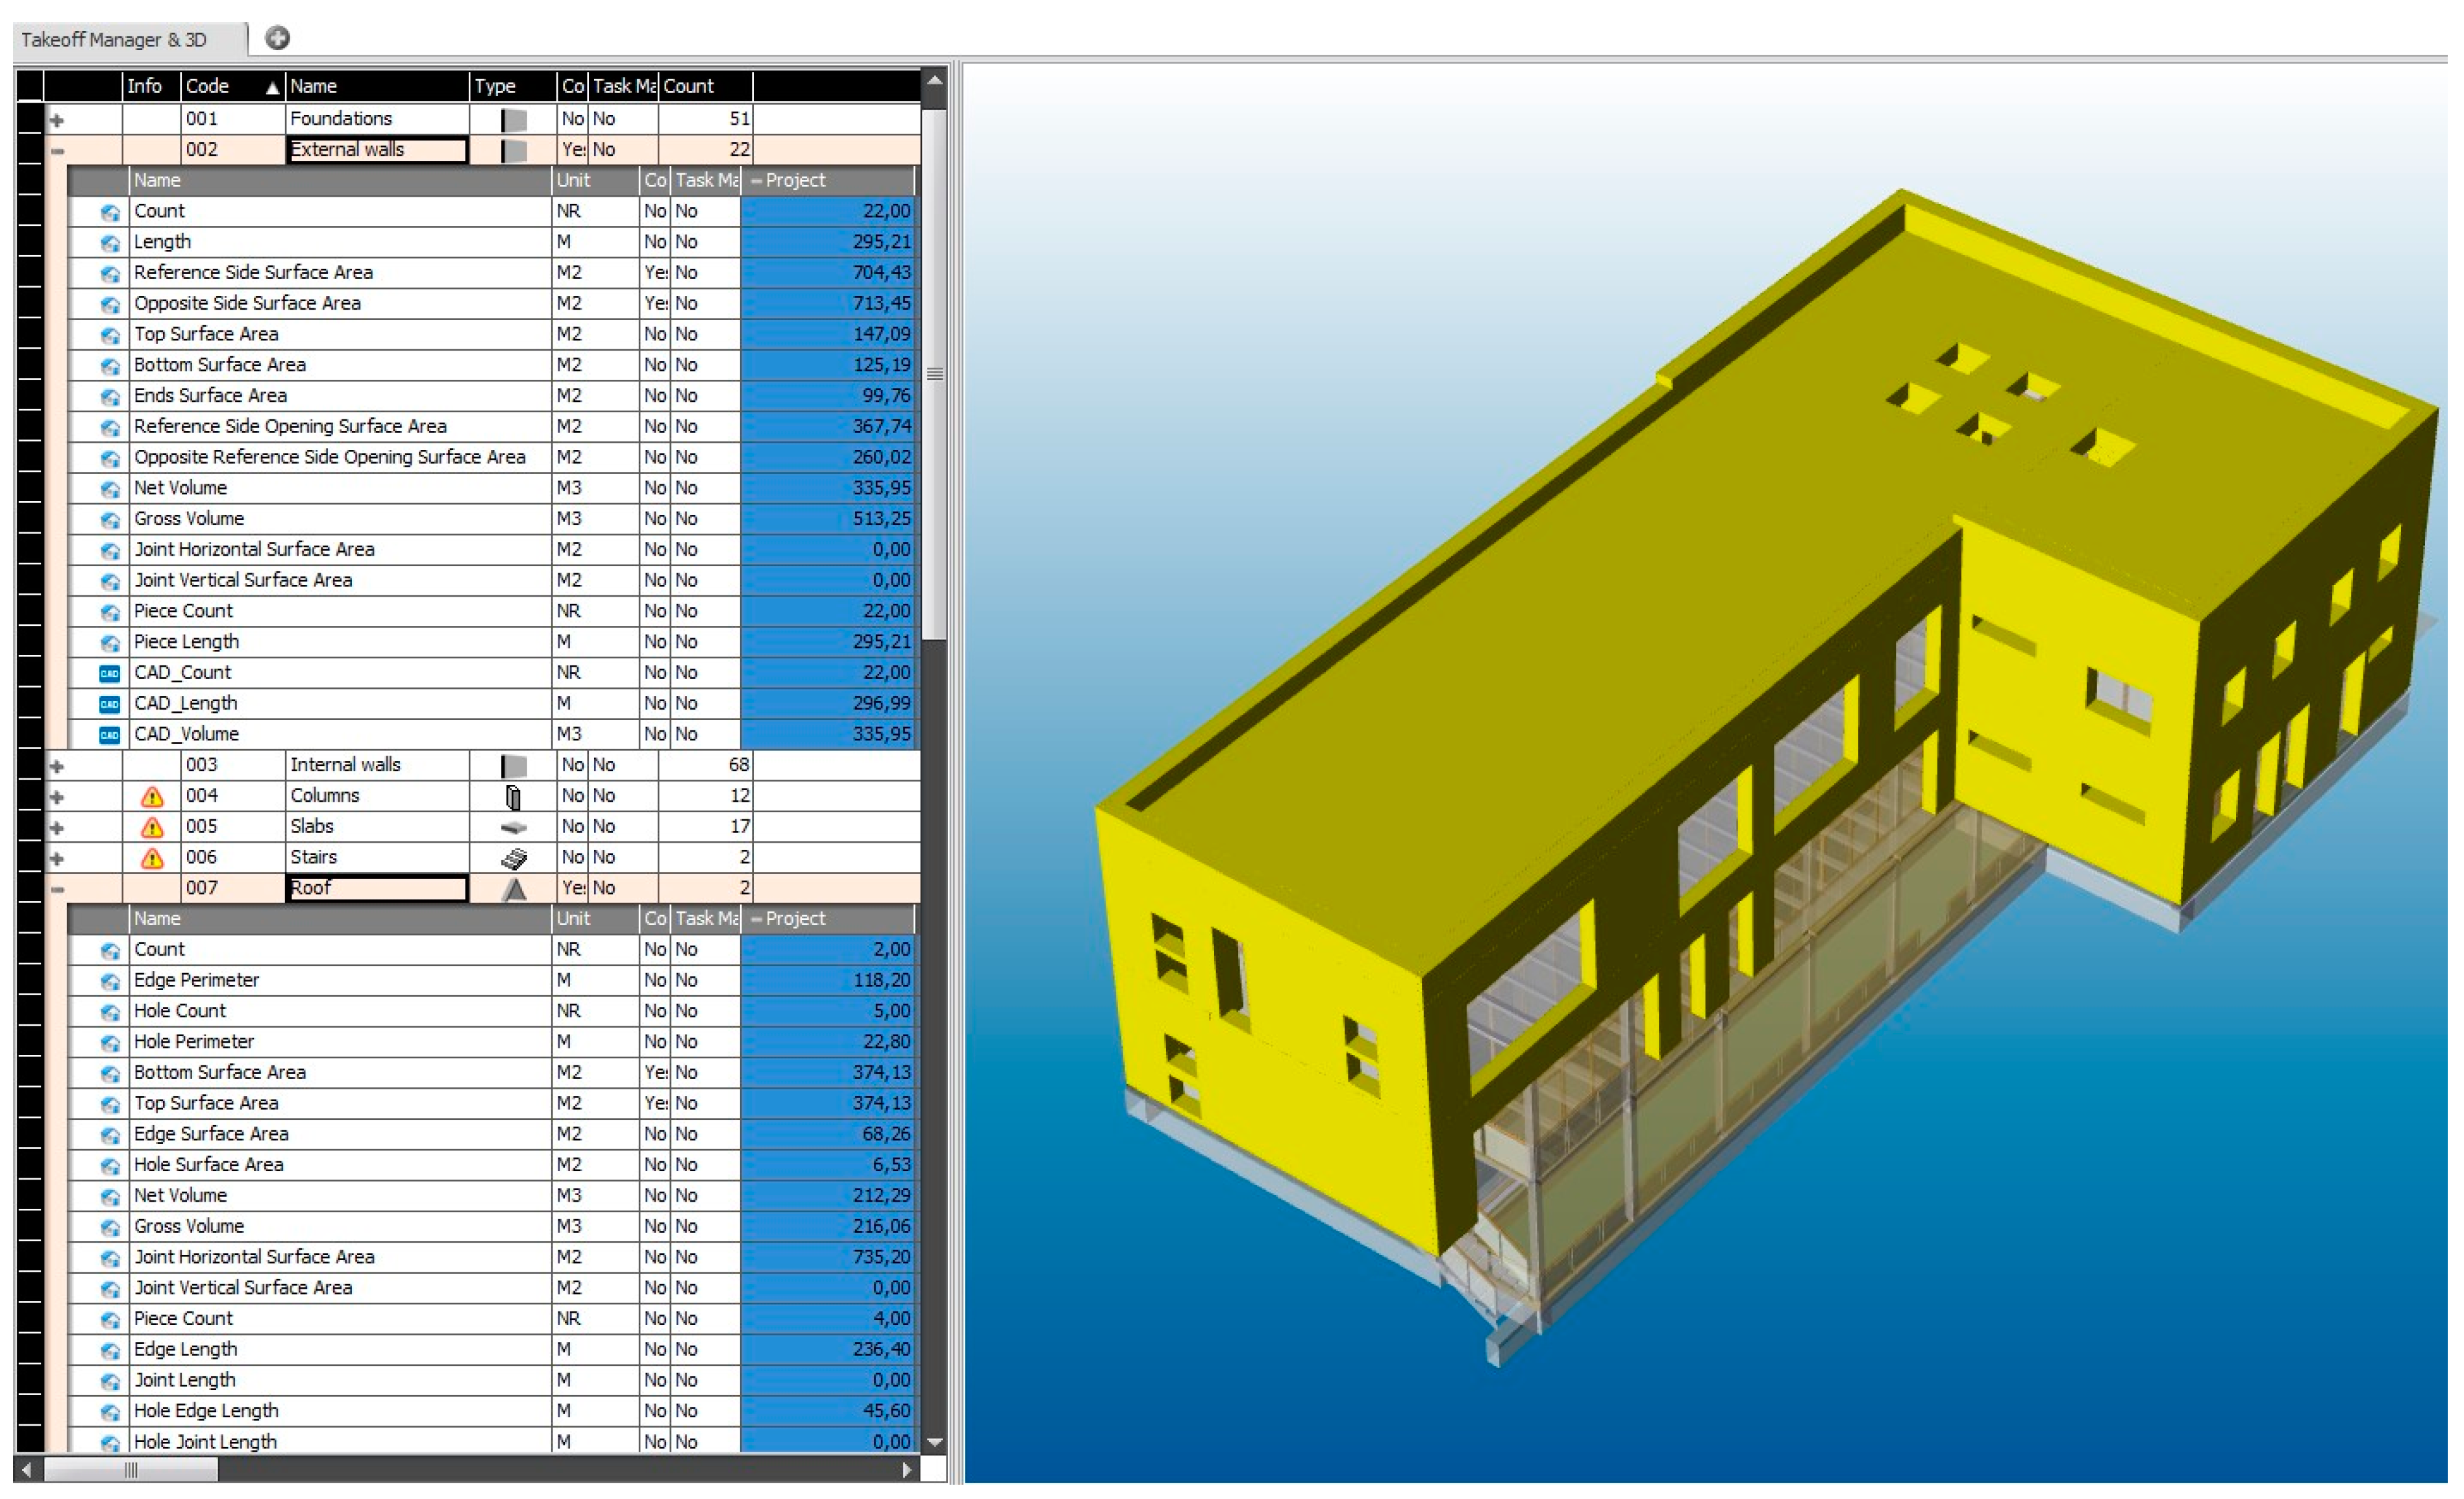Collapse the Roof row

(57, 889)
